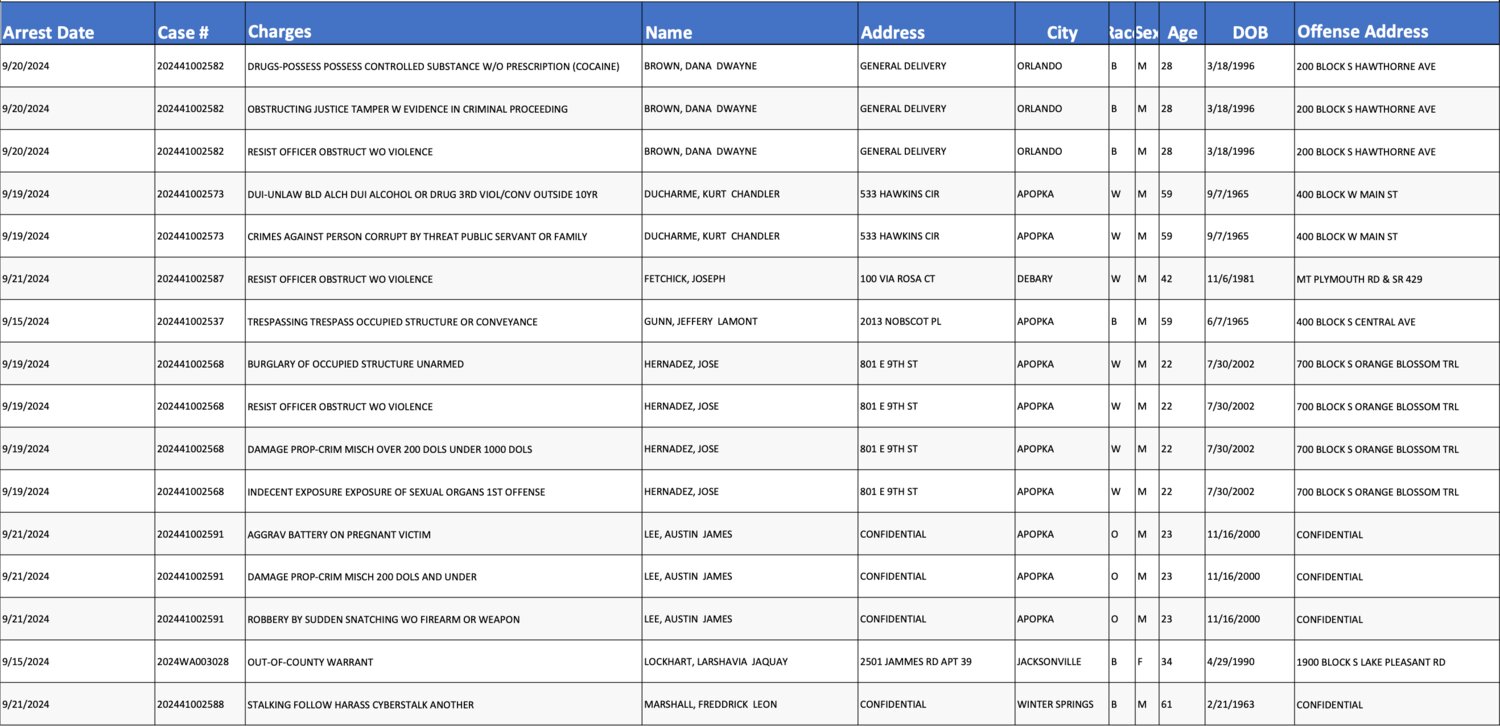Select case number 202441002537
Screen dimensions: 1500x726
click(x=200, y=322)
